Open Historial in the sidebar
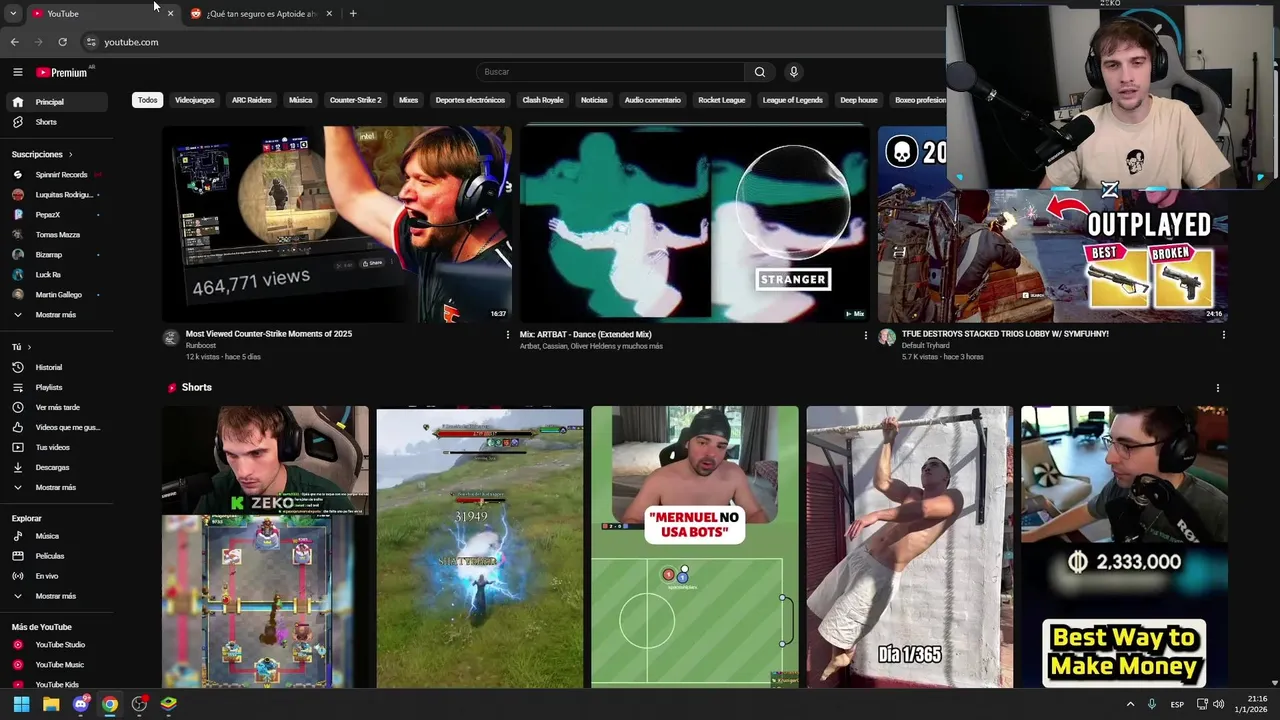The height and width of the screenshot is (720, 1280). (49, 367)
